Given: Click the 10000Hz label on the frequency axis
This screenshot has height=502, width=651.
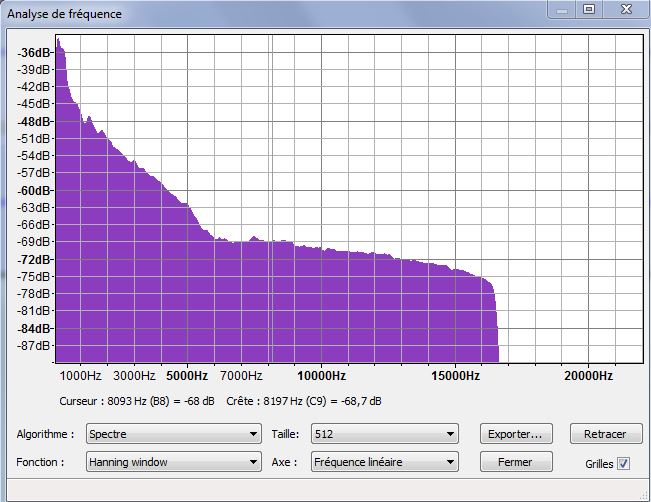Looking at the screenshot, I should pos(321,376).
